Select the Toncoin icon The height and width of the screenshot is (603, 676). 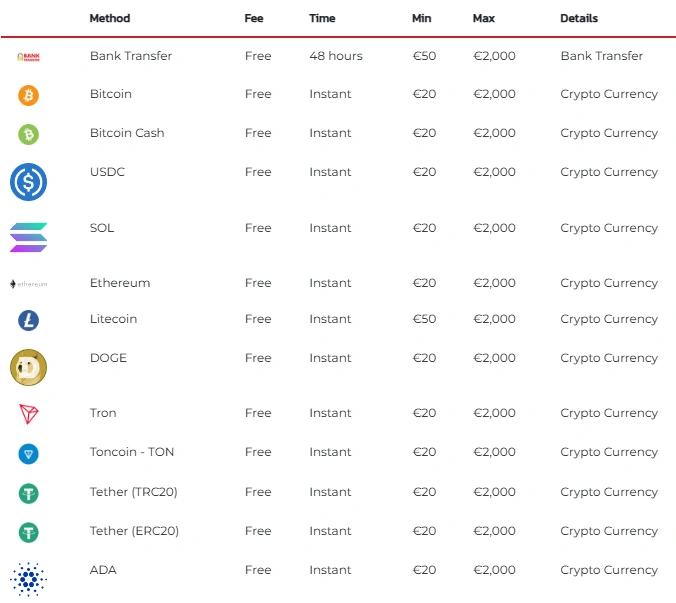point(29,453)
